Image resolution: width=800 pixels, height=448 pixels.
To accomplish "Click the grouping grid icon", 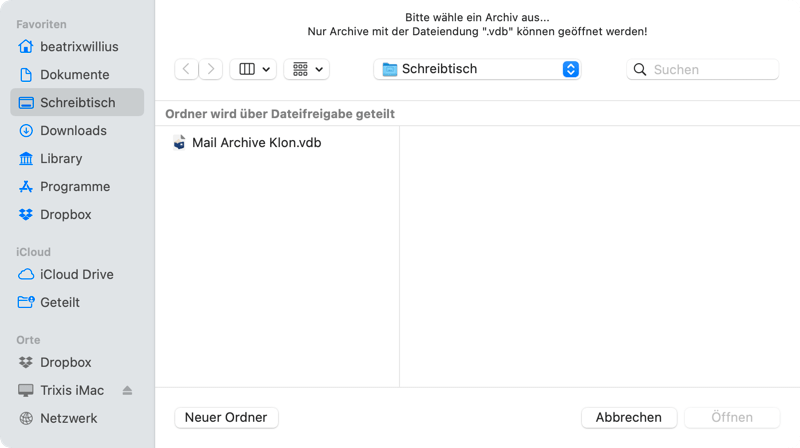I will [x=301, y=69].
